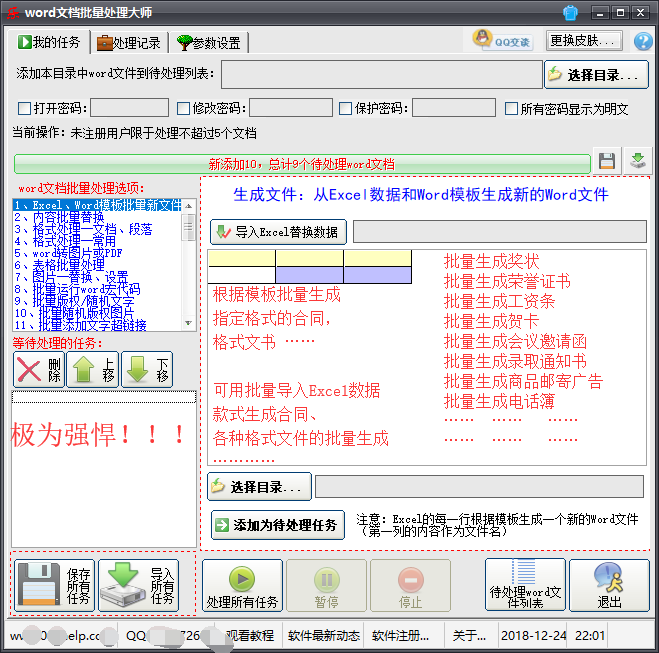
Task: Open the 待处理word文件列表 button
Action: pos(525,585)
